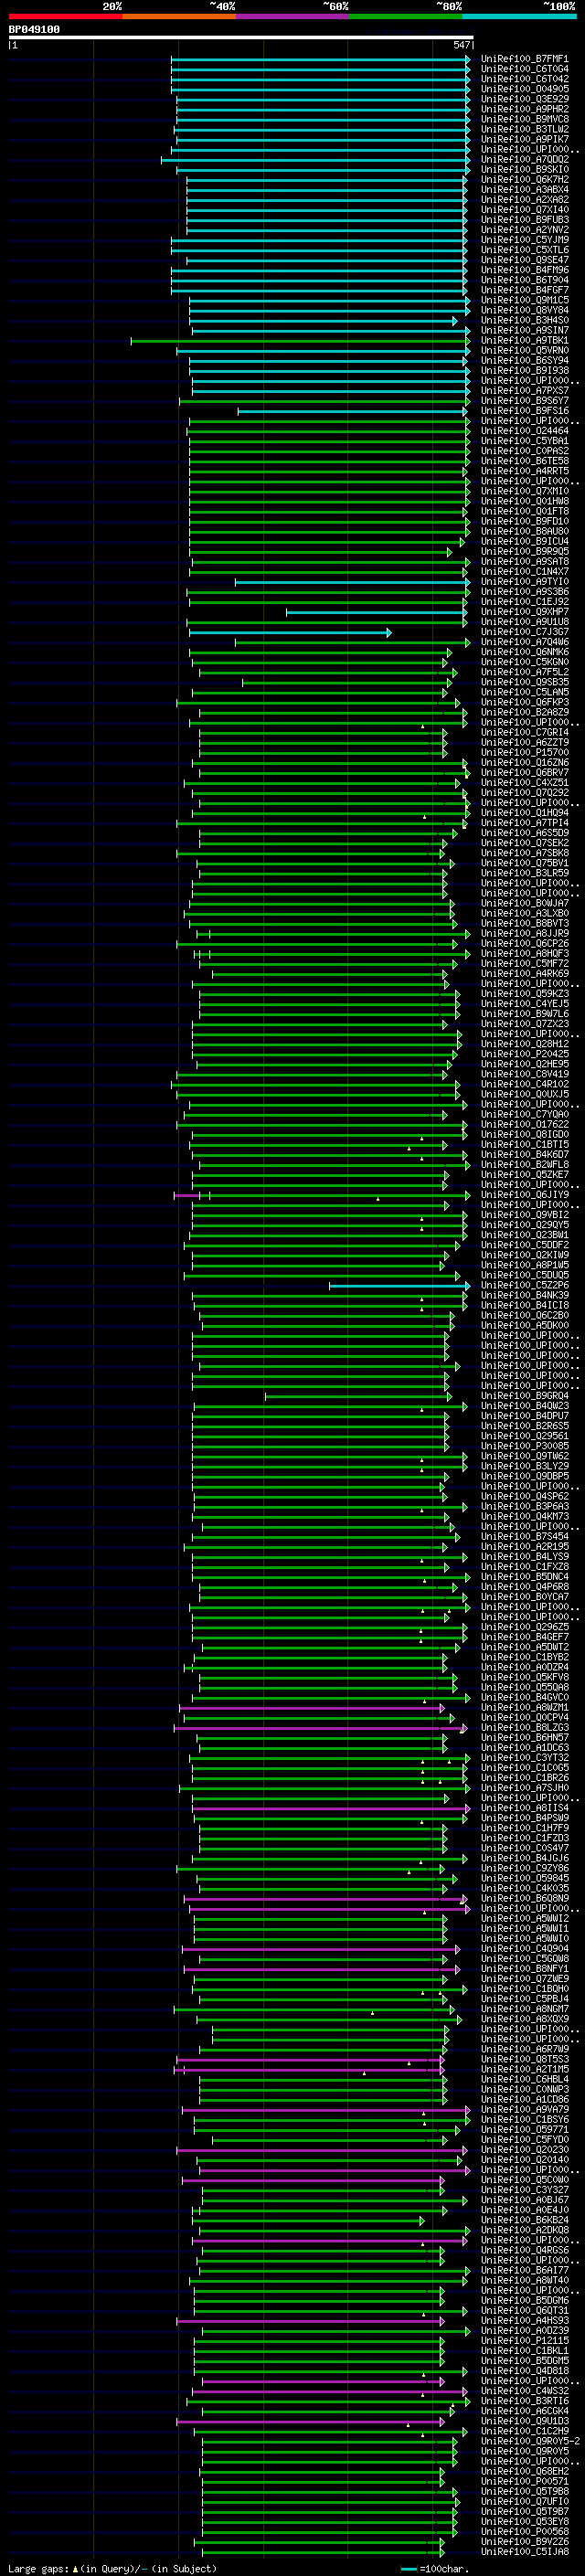Screen dimensions: 585x2576
Task: Click the UniRef100_A8WZM1 label
Action: (x=525, y=1708)
